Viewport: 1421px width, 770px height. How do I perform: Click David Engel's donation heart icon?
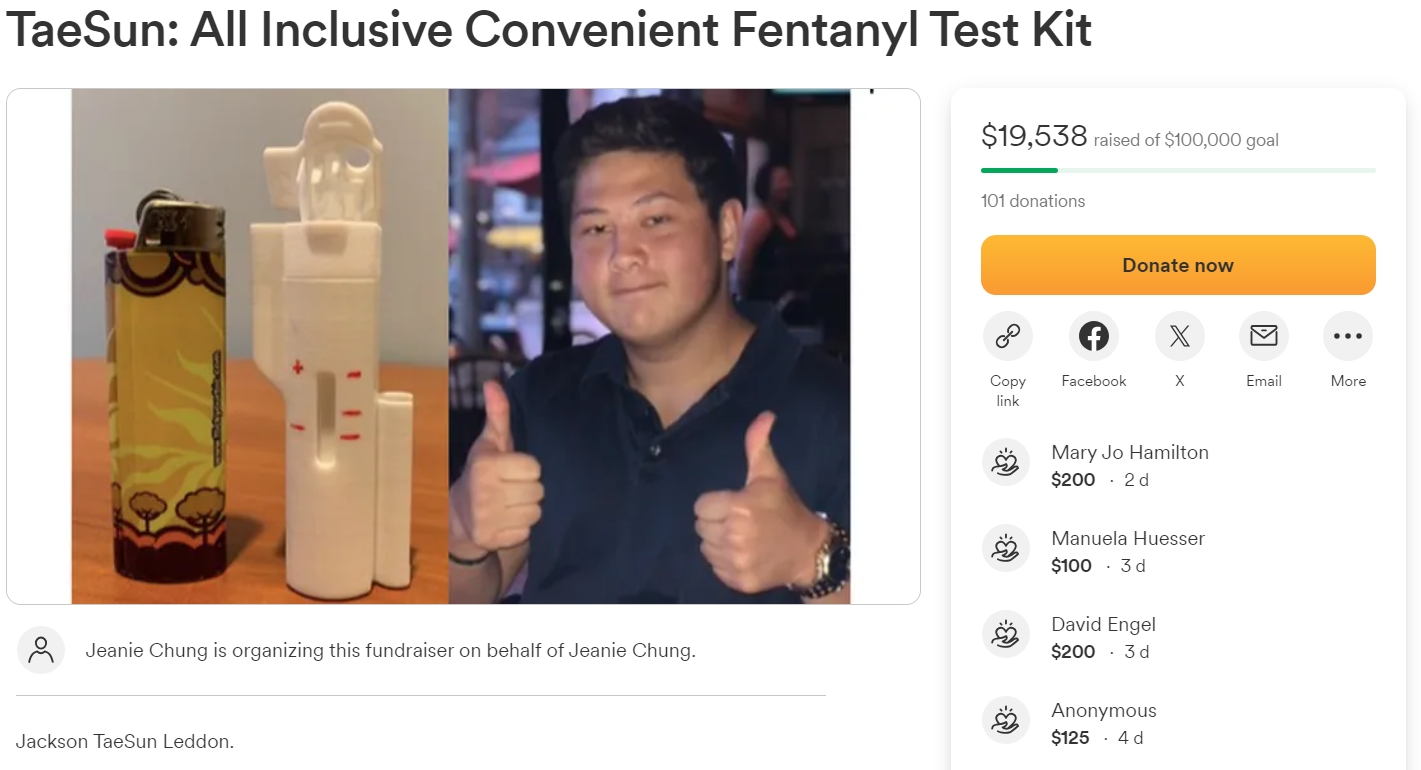point(1006,635)
